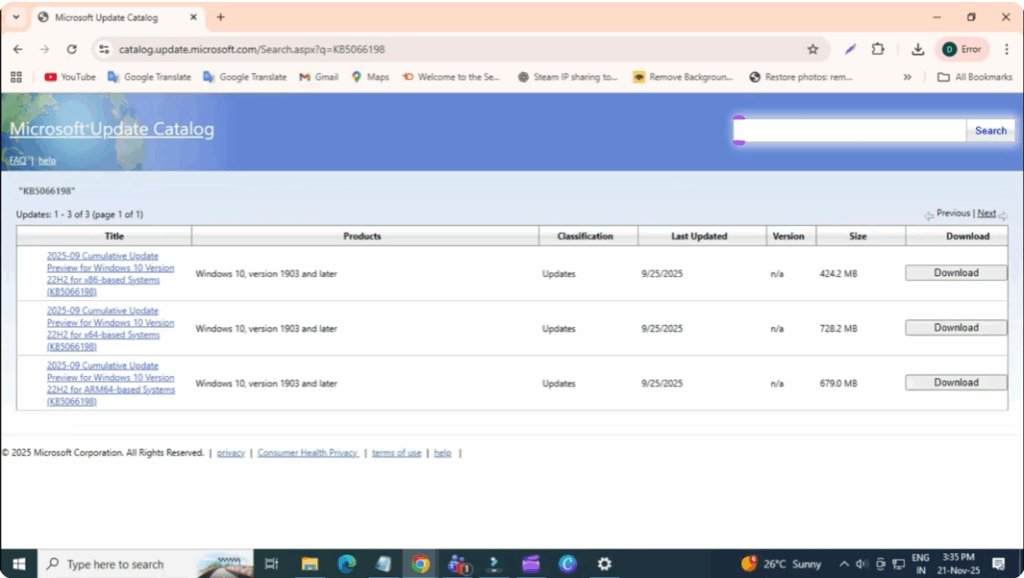The height and width of the screenshot is (578, 1024).
Task: Open the FAQ link
Action: pyautogui.click(x=17, y=160)
